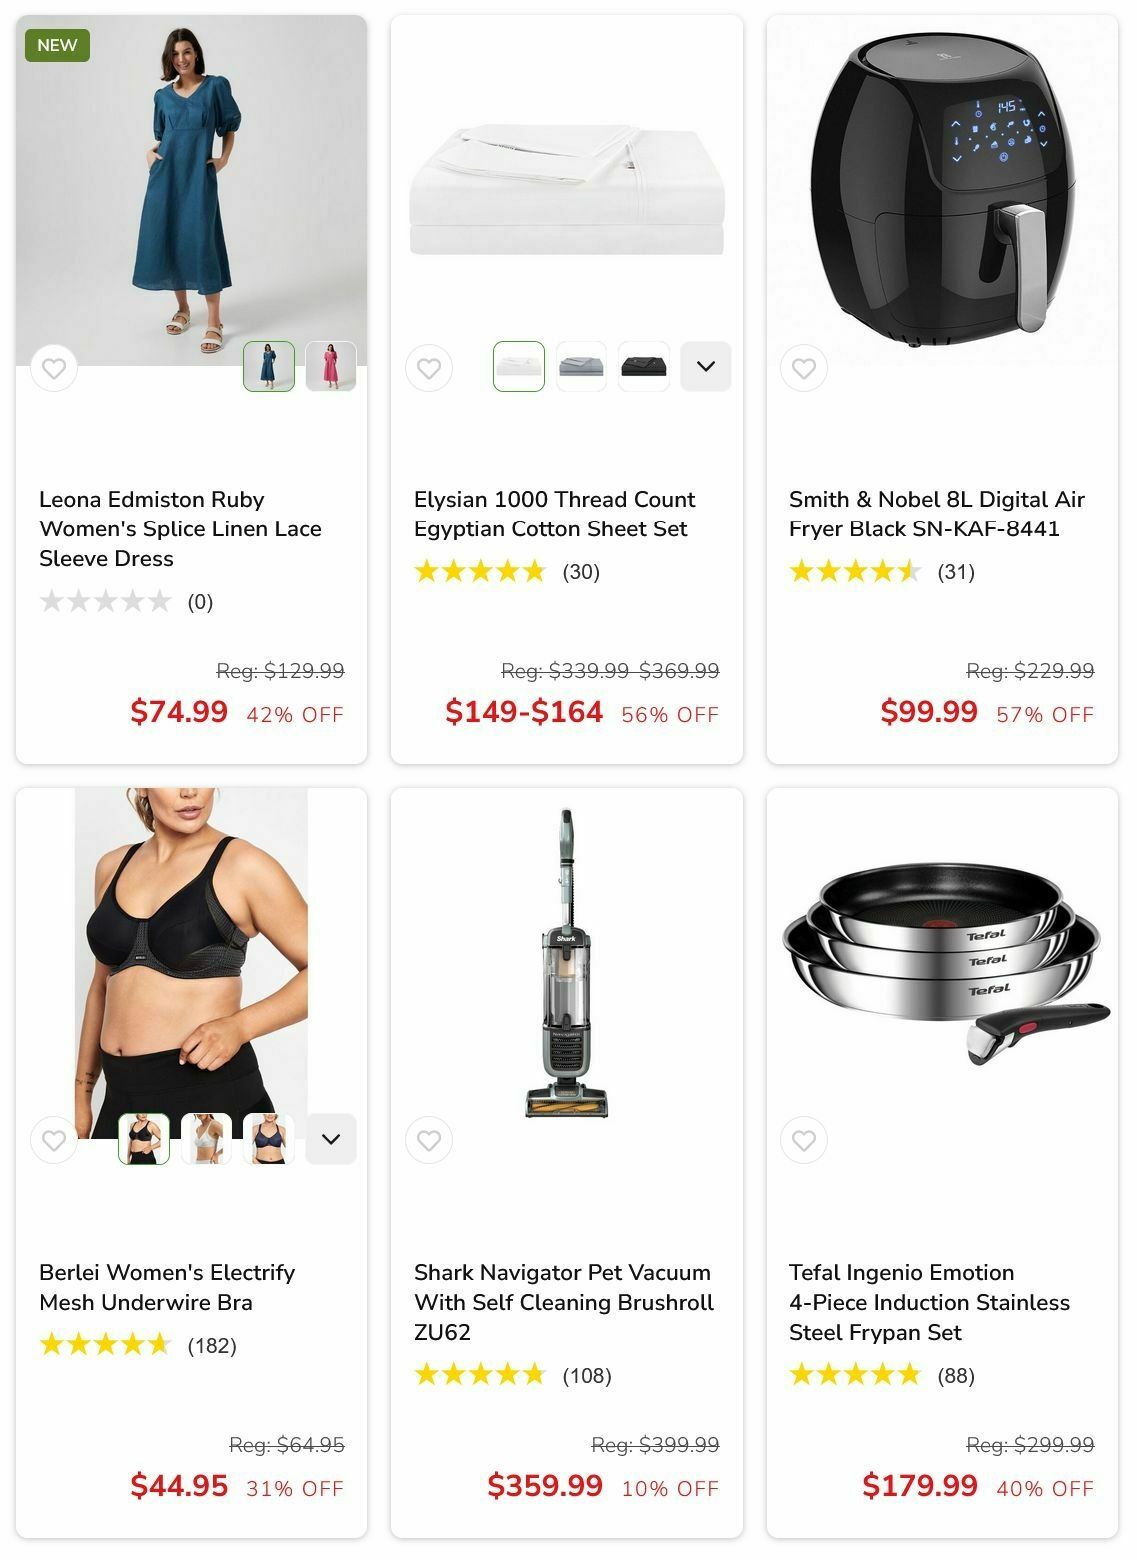Add Tefal frypan set to wishlist

[804, 1140]
